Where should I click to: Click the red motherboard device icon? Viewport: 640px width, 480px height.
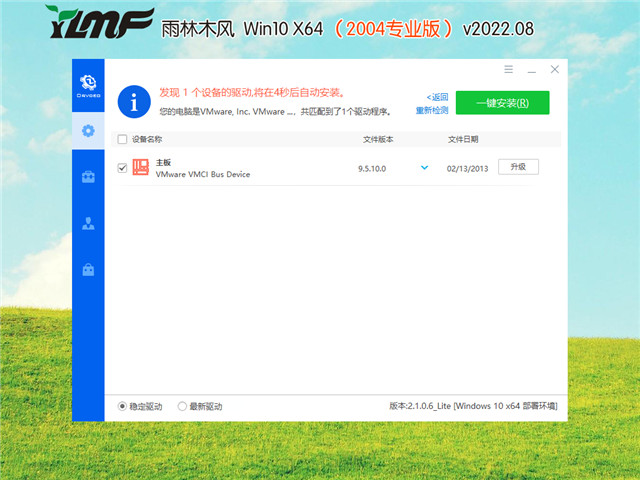pos(141,167)
